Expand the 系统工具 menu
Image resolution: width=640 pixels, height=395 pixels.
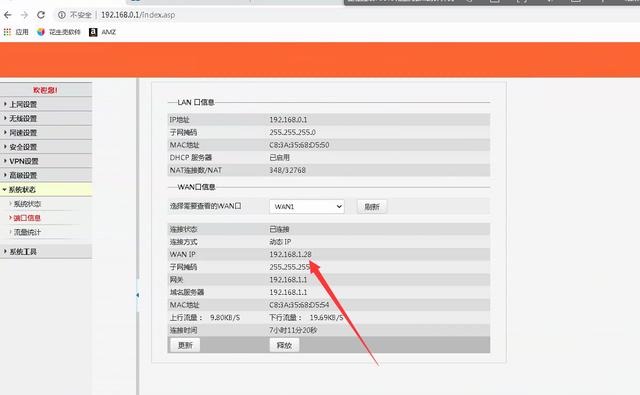pyautogui.click(x=46, y=252)
